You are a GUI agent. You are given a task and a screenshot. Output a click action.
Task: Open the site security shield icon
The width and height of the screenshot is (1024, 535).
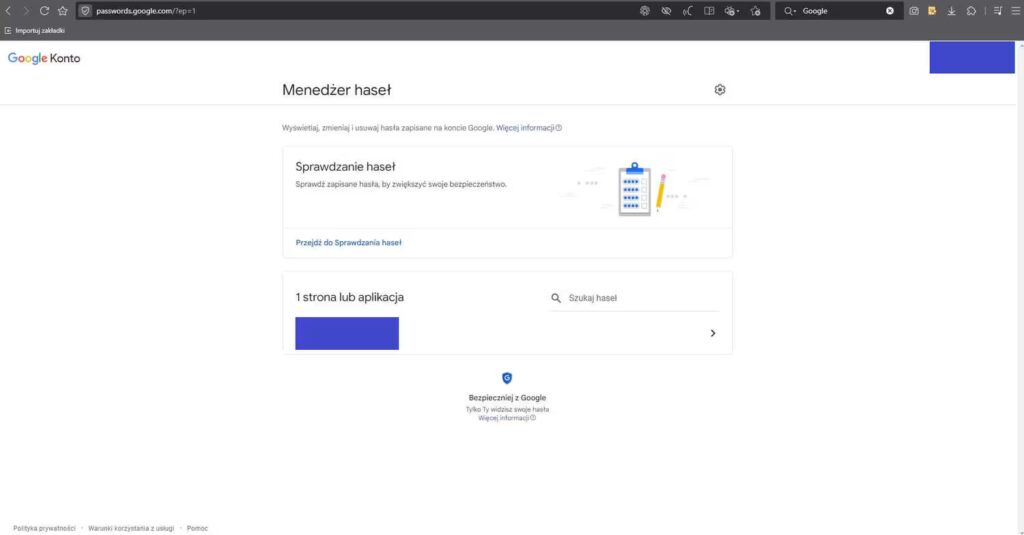pyautogui.click(x=86, y=11)
